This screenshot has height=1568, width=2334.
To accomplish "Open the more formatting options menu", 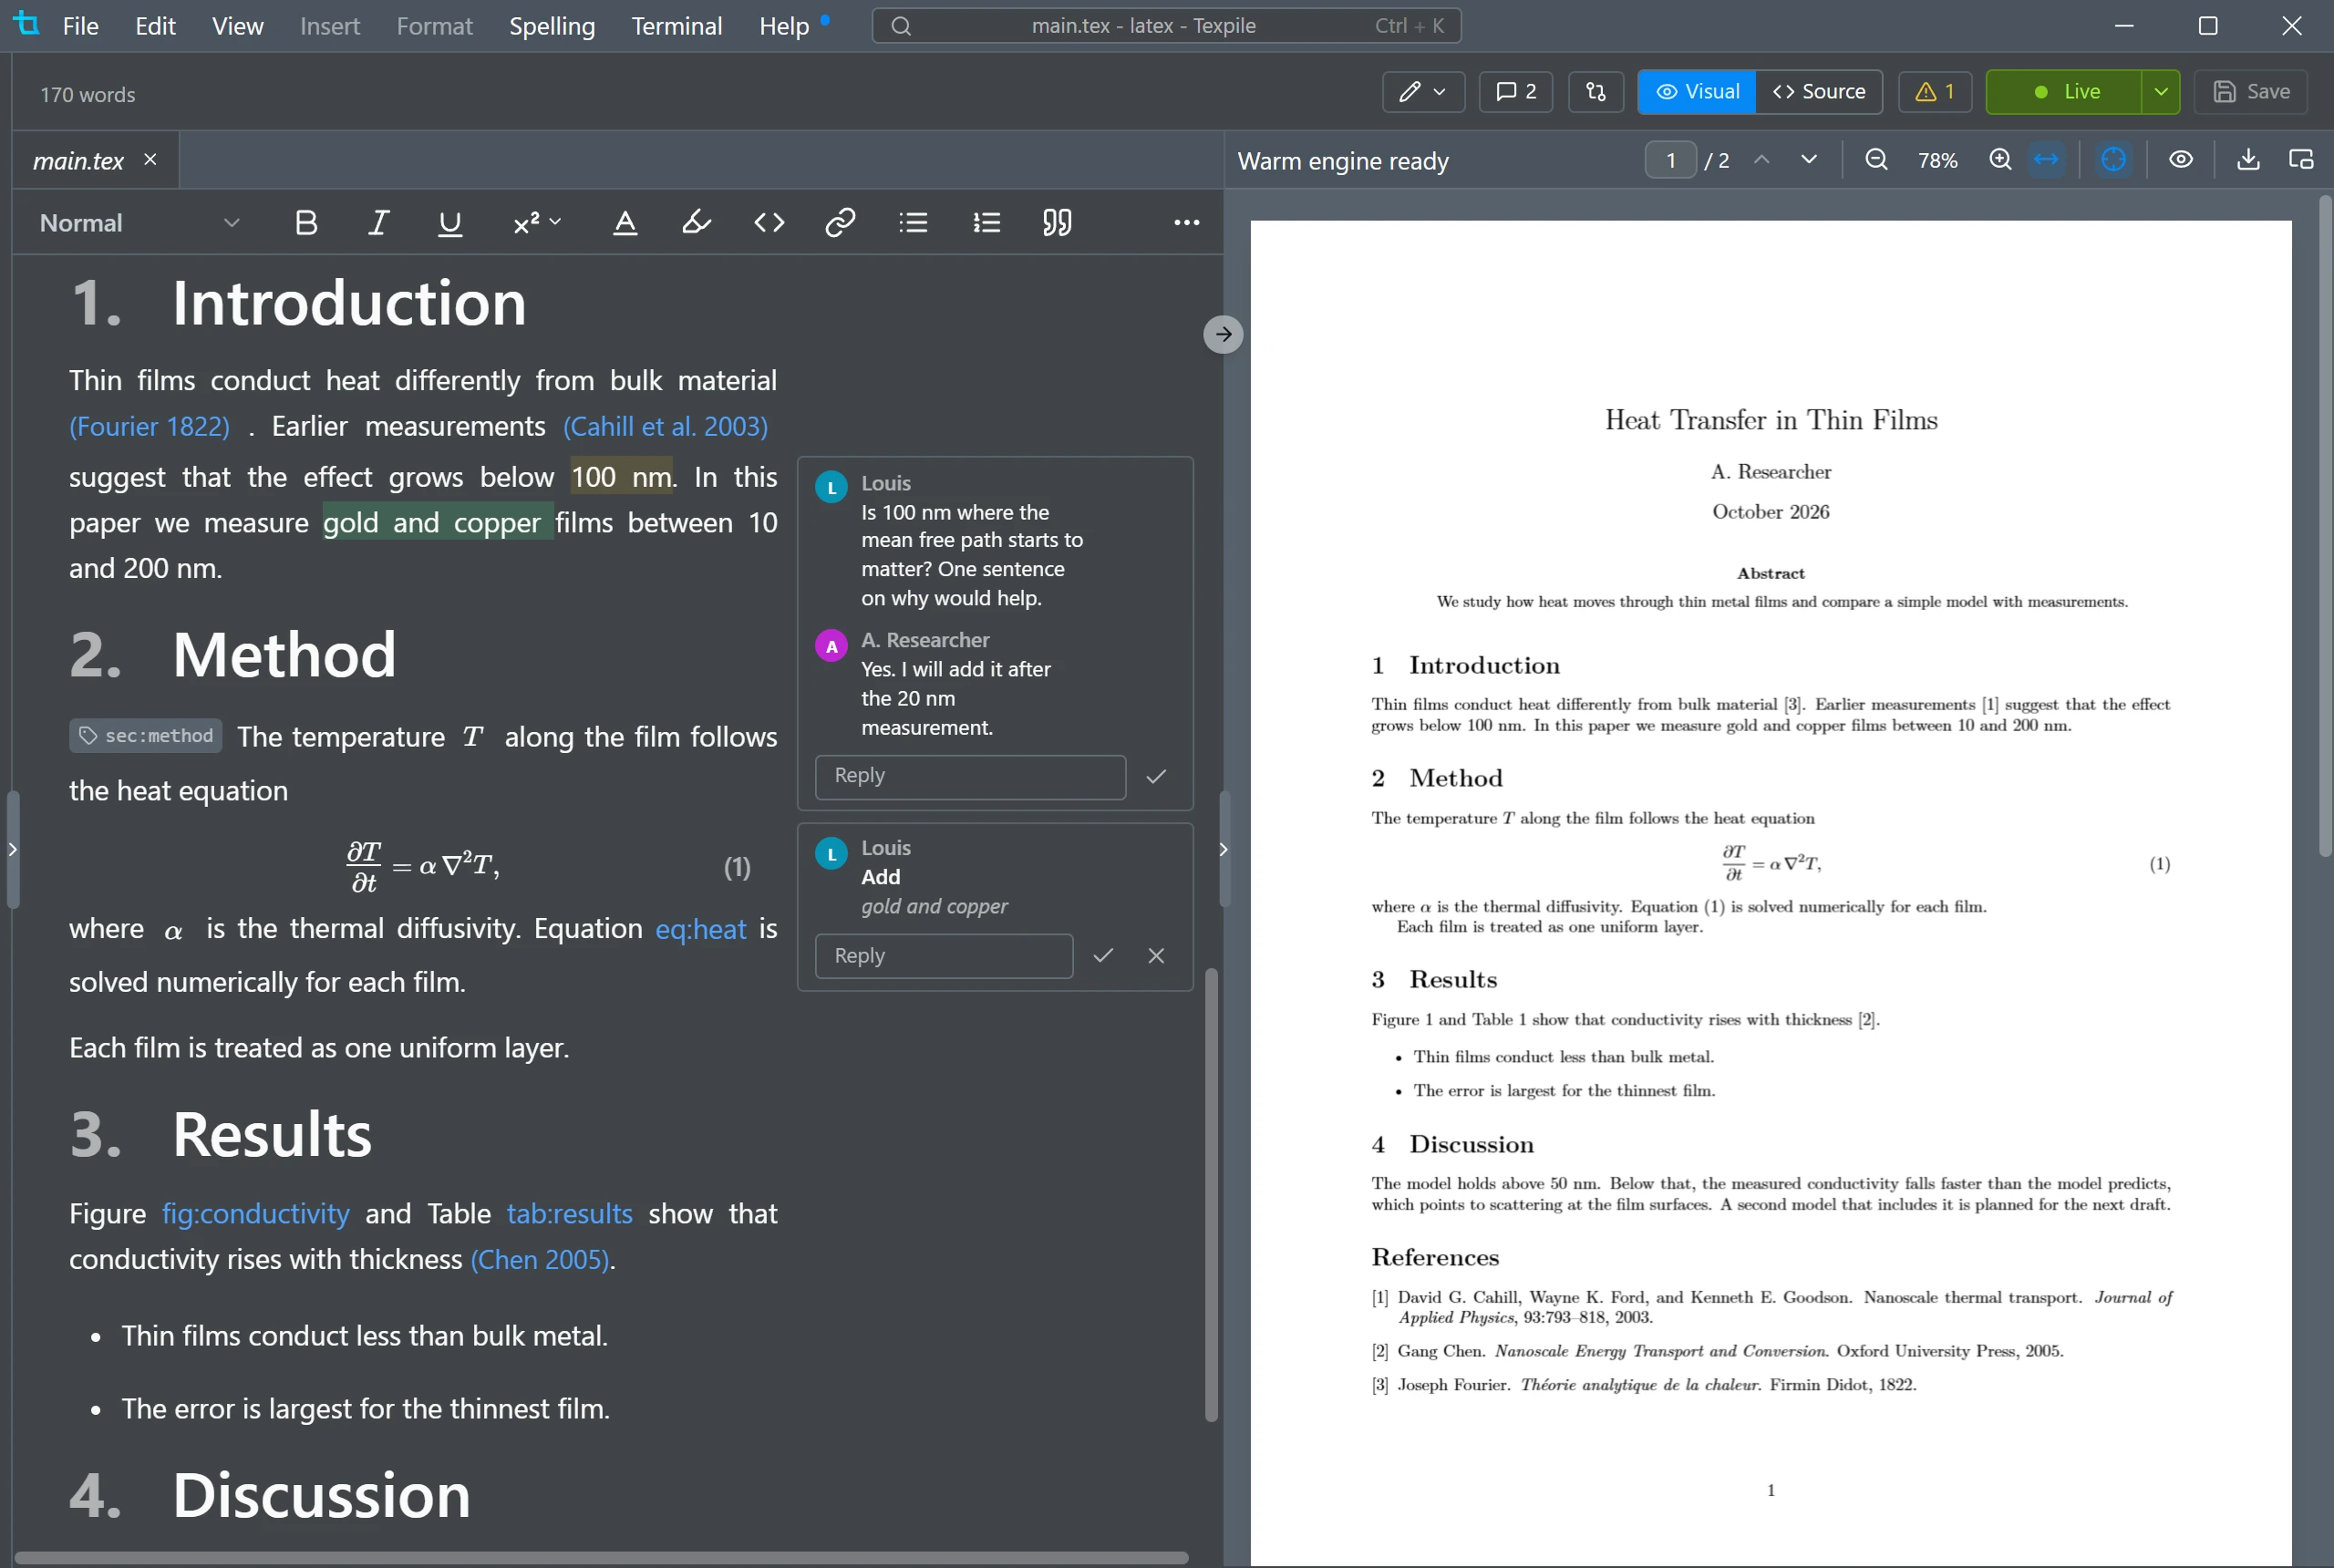I will pyautogui.click(x=1186, y=222).
